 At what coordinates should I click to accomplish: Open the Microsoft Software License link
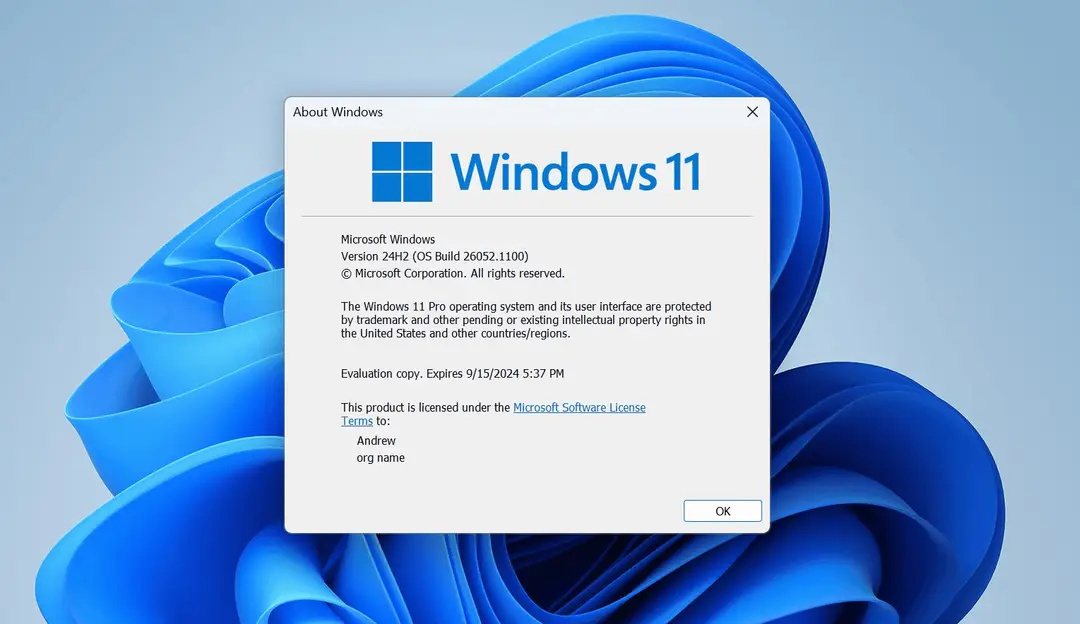coord(579,407)
